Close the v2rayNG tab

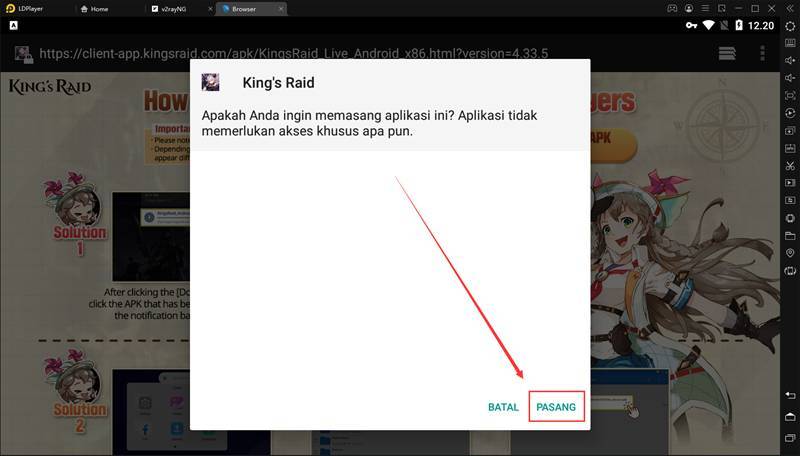(210, 9)
